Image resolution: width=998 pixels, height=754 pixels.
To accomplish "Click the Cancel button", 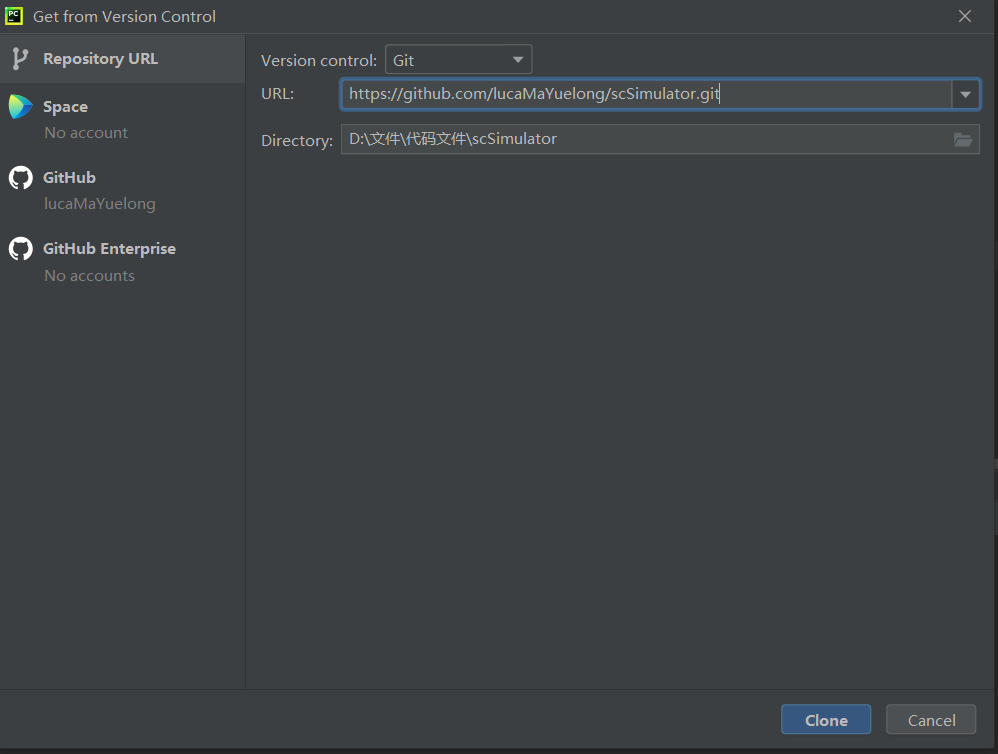I will [x=931, y=720].
